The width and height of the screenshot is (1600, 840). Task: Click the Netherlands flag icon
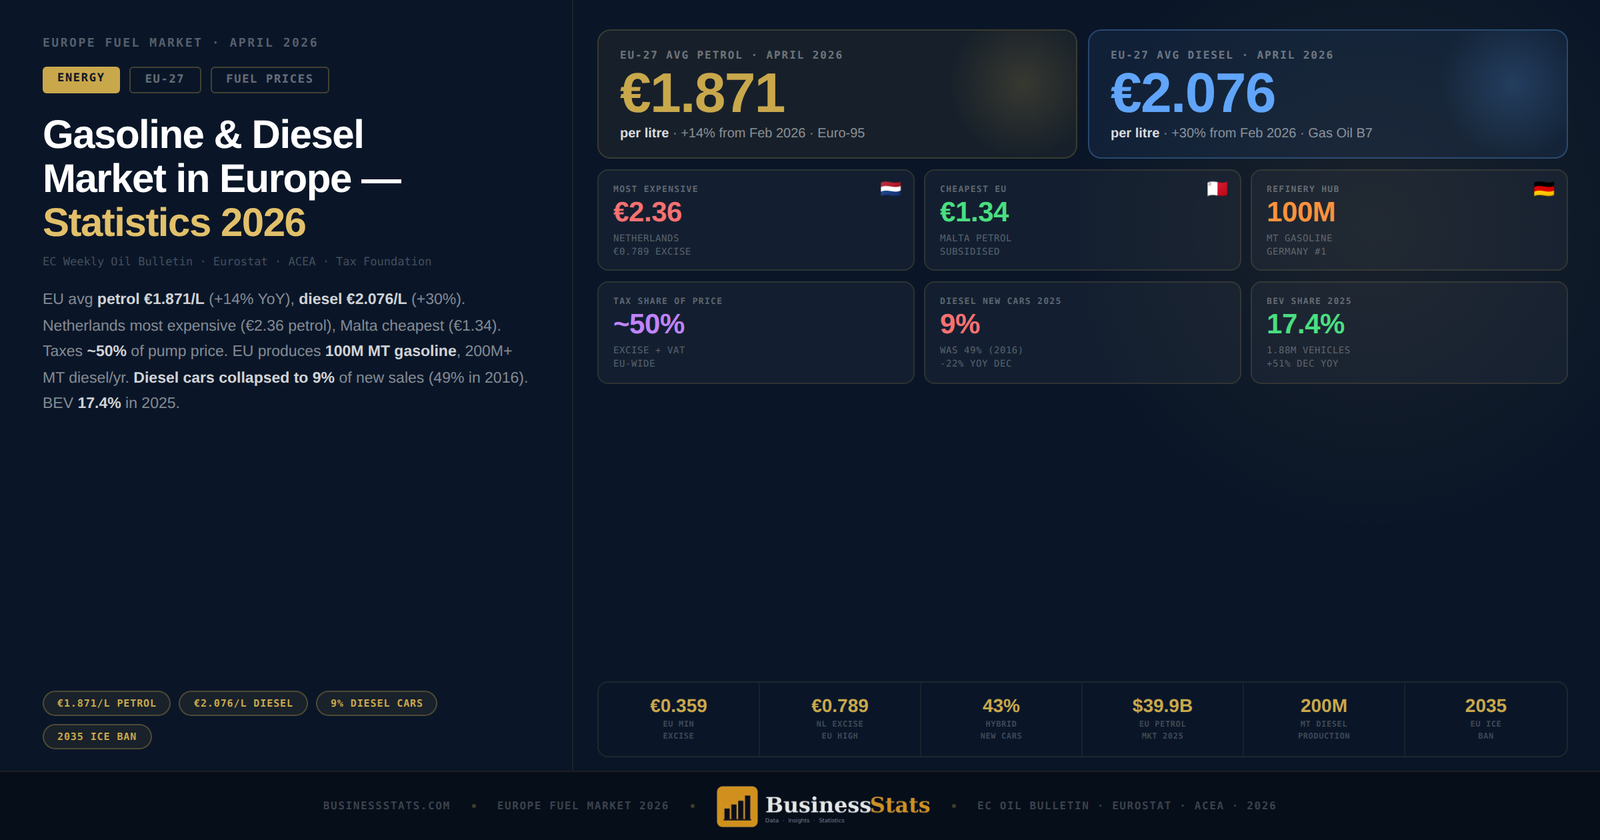coord(890,189)
